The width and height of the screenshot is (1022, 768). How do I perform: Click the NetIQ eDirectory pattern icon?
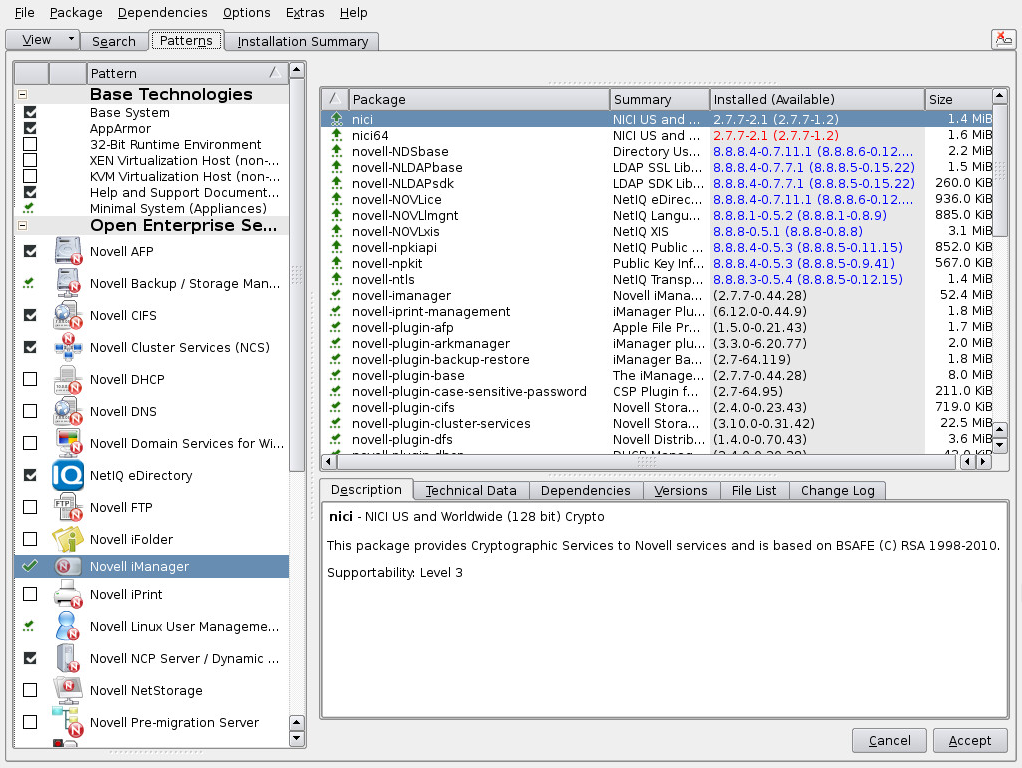[x=68, y=475]
